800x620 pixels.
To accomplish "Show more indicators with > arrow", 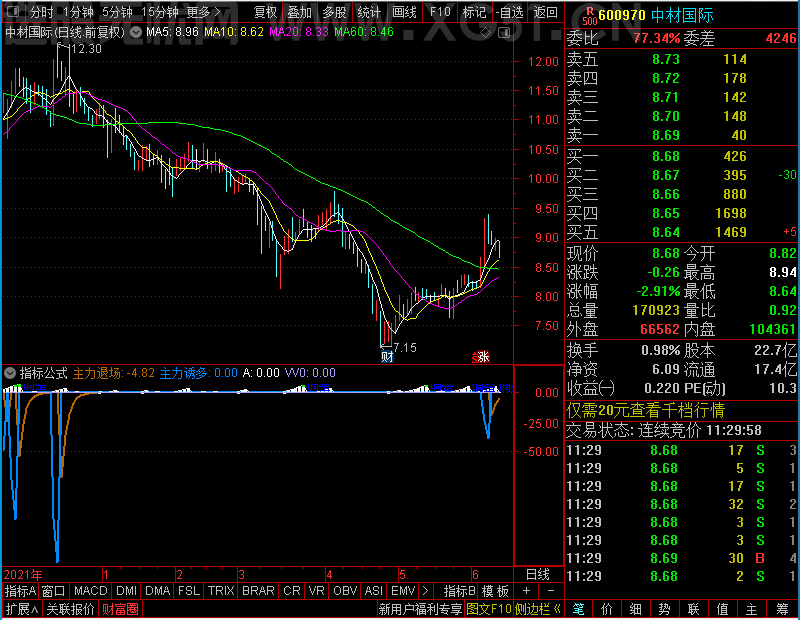I will [x=426, y=591].
